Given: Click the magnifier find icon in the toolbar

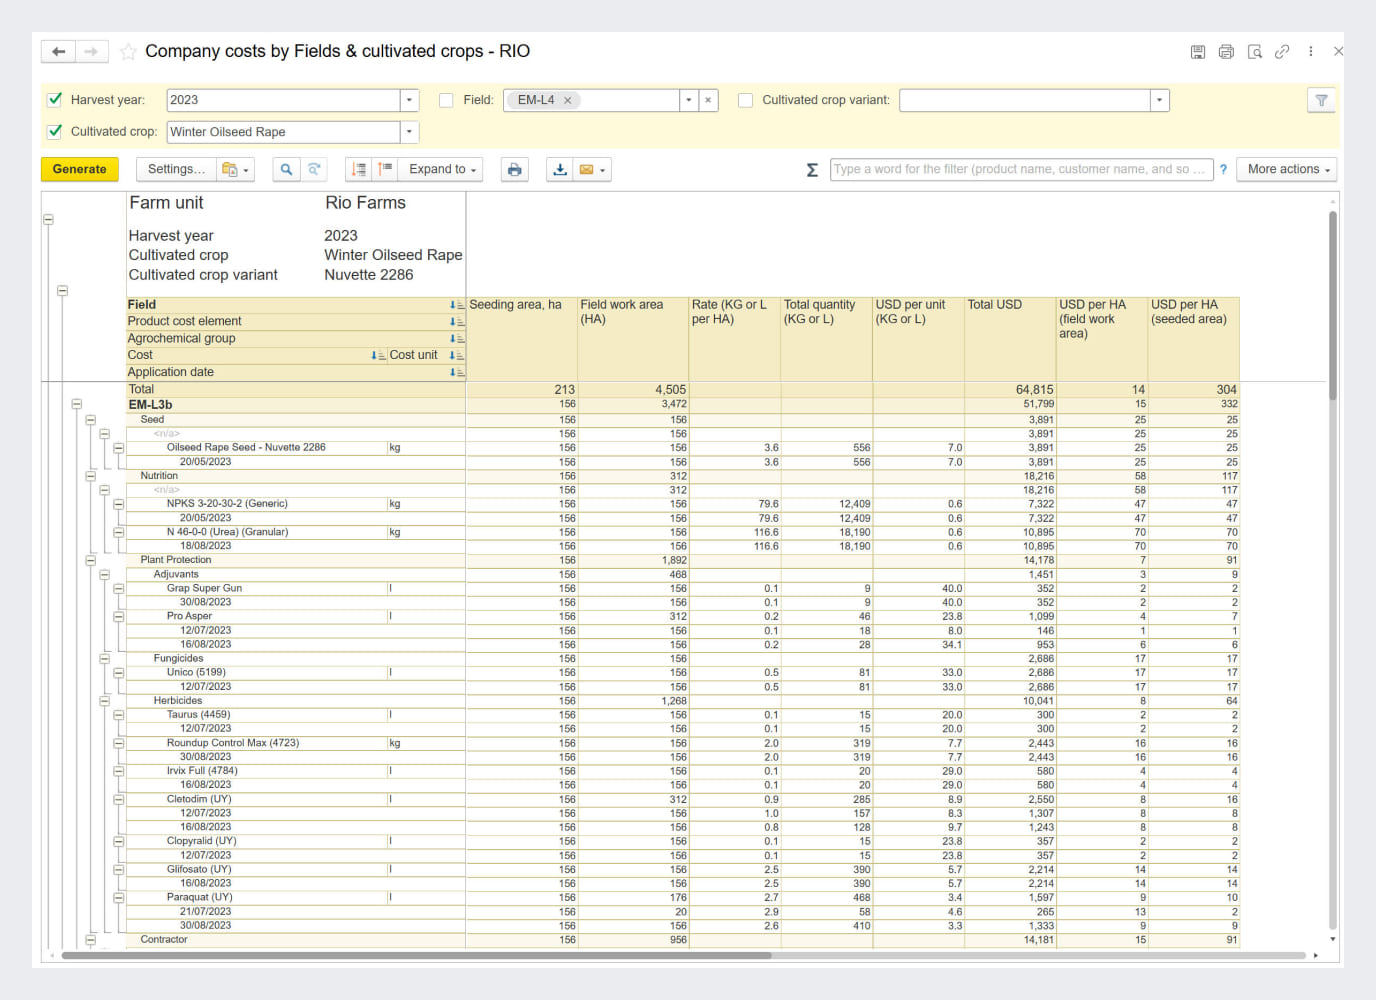Looking at the screenshot, I should (286, 170).
